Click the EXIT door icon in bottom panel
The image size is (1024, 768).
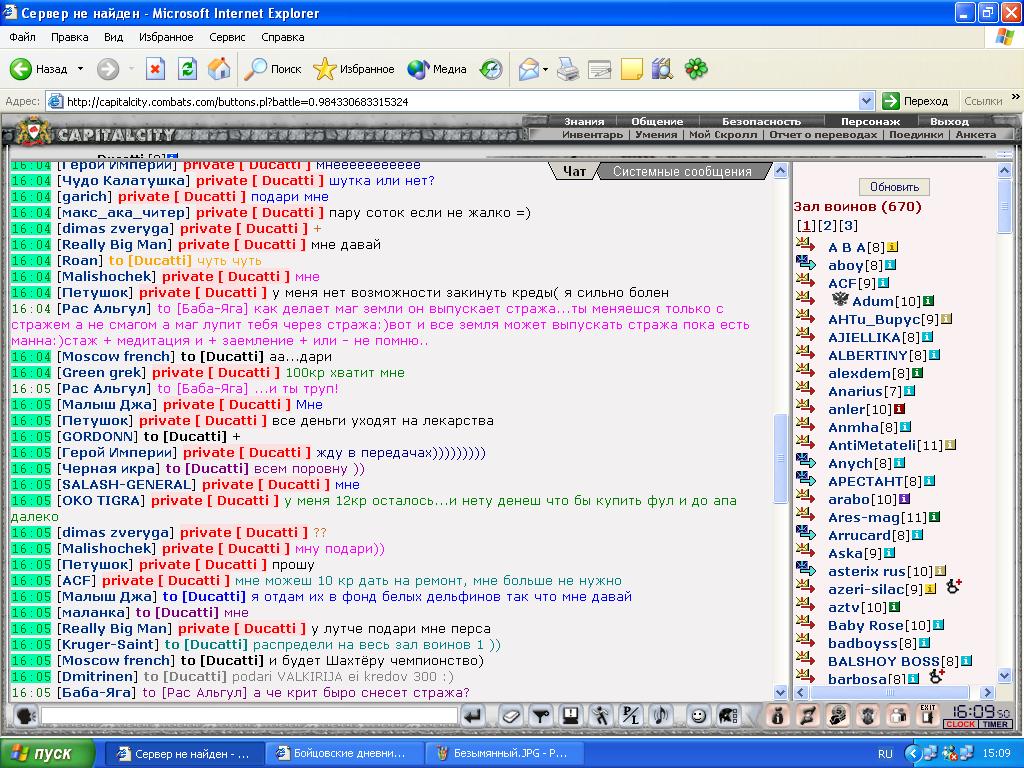[927, 715]
